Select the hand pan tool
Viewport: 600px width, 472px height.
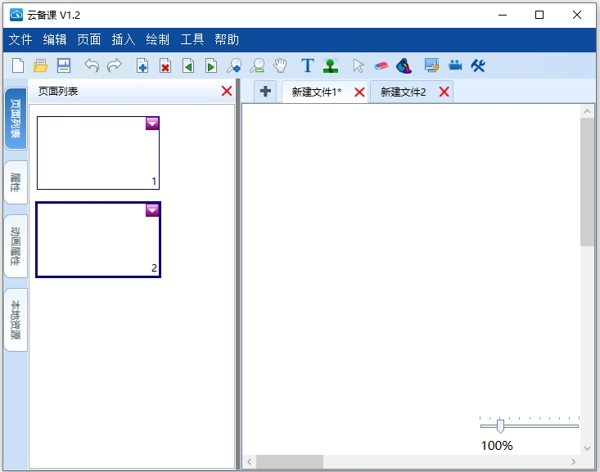coord(281,66)
